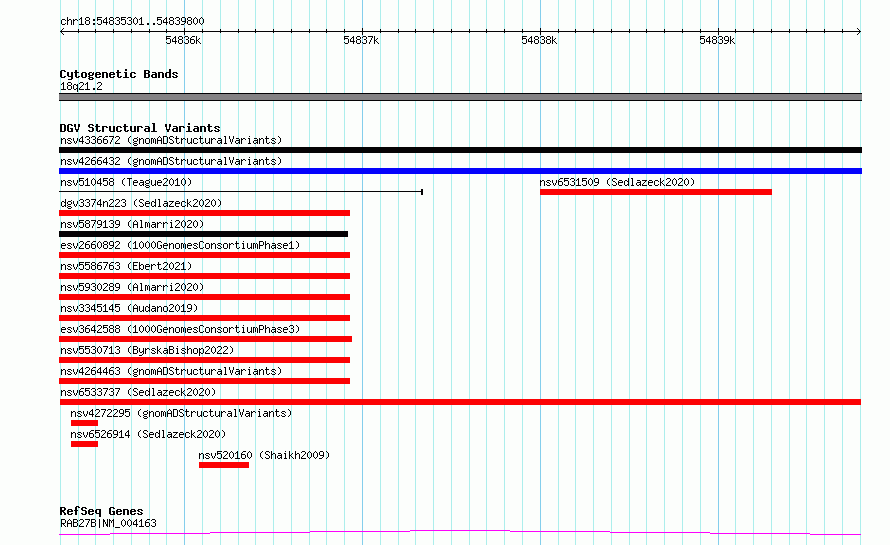Open the nsv5586763 (Ebert2021) label
The width and height of the screenshot is (890, 545).
[x=126, y=266]
